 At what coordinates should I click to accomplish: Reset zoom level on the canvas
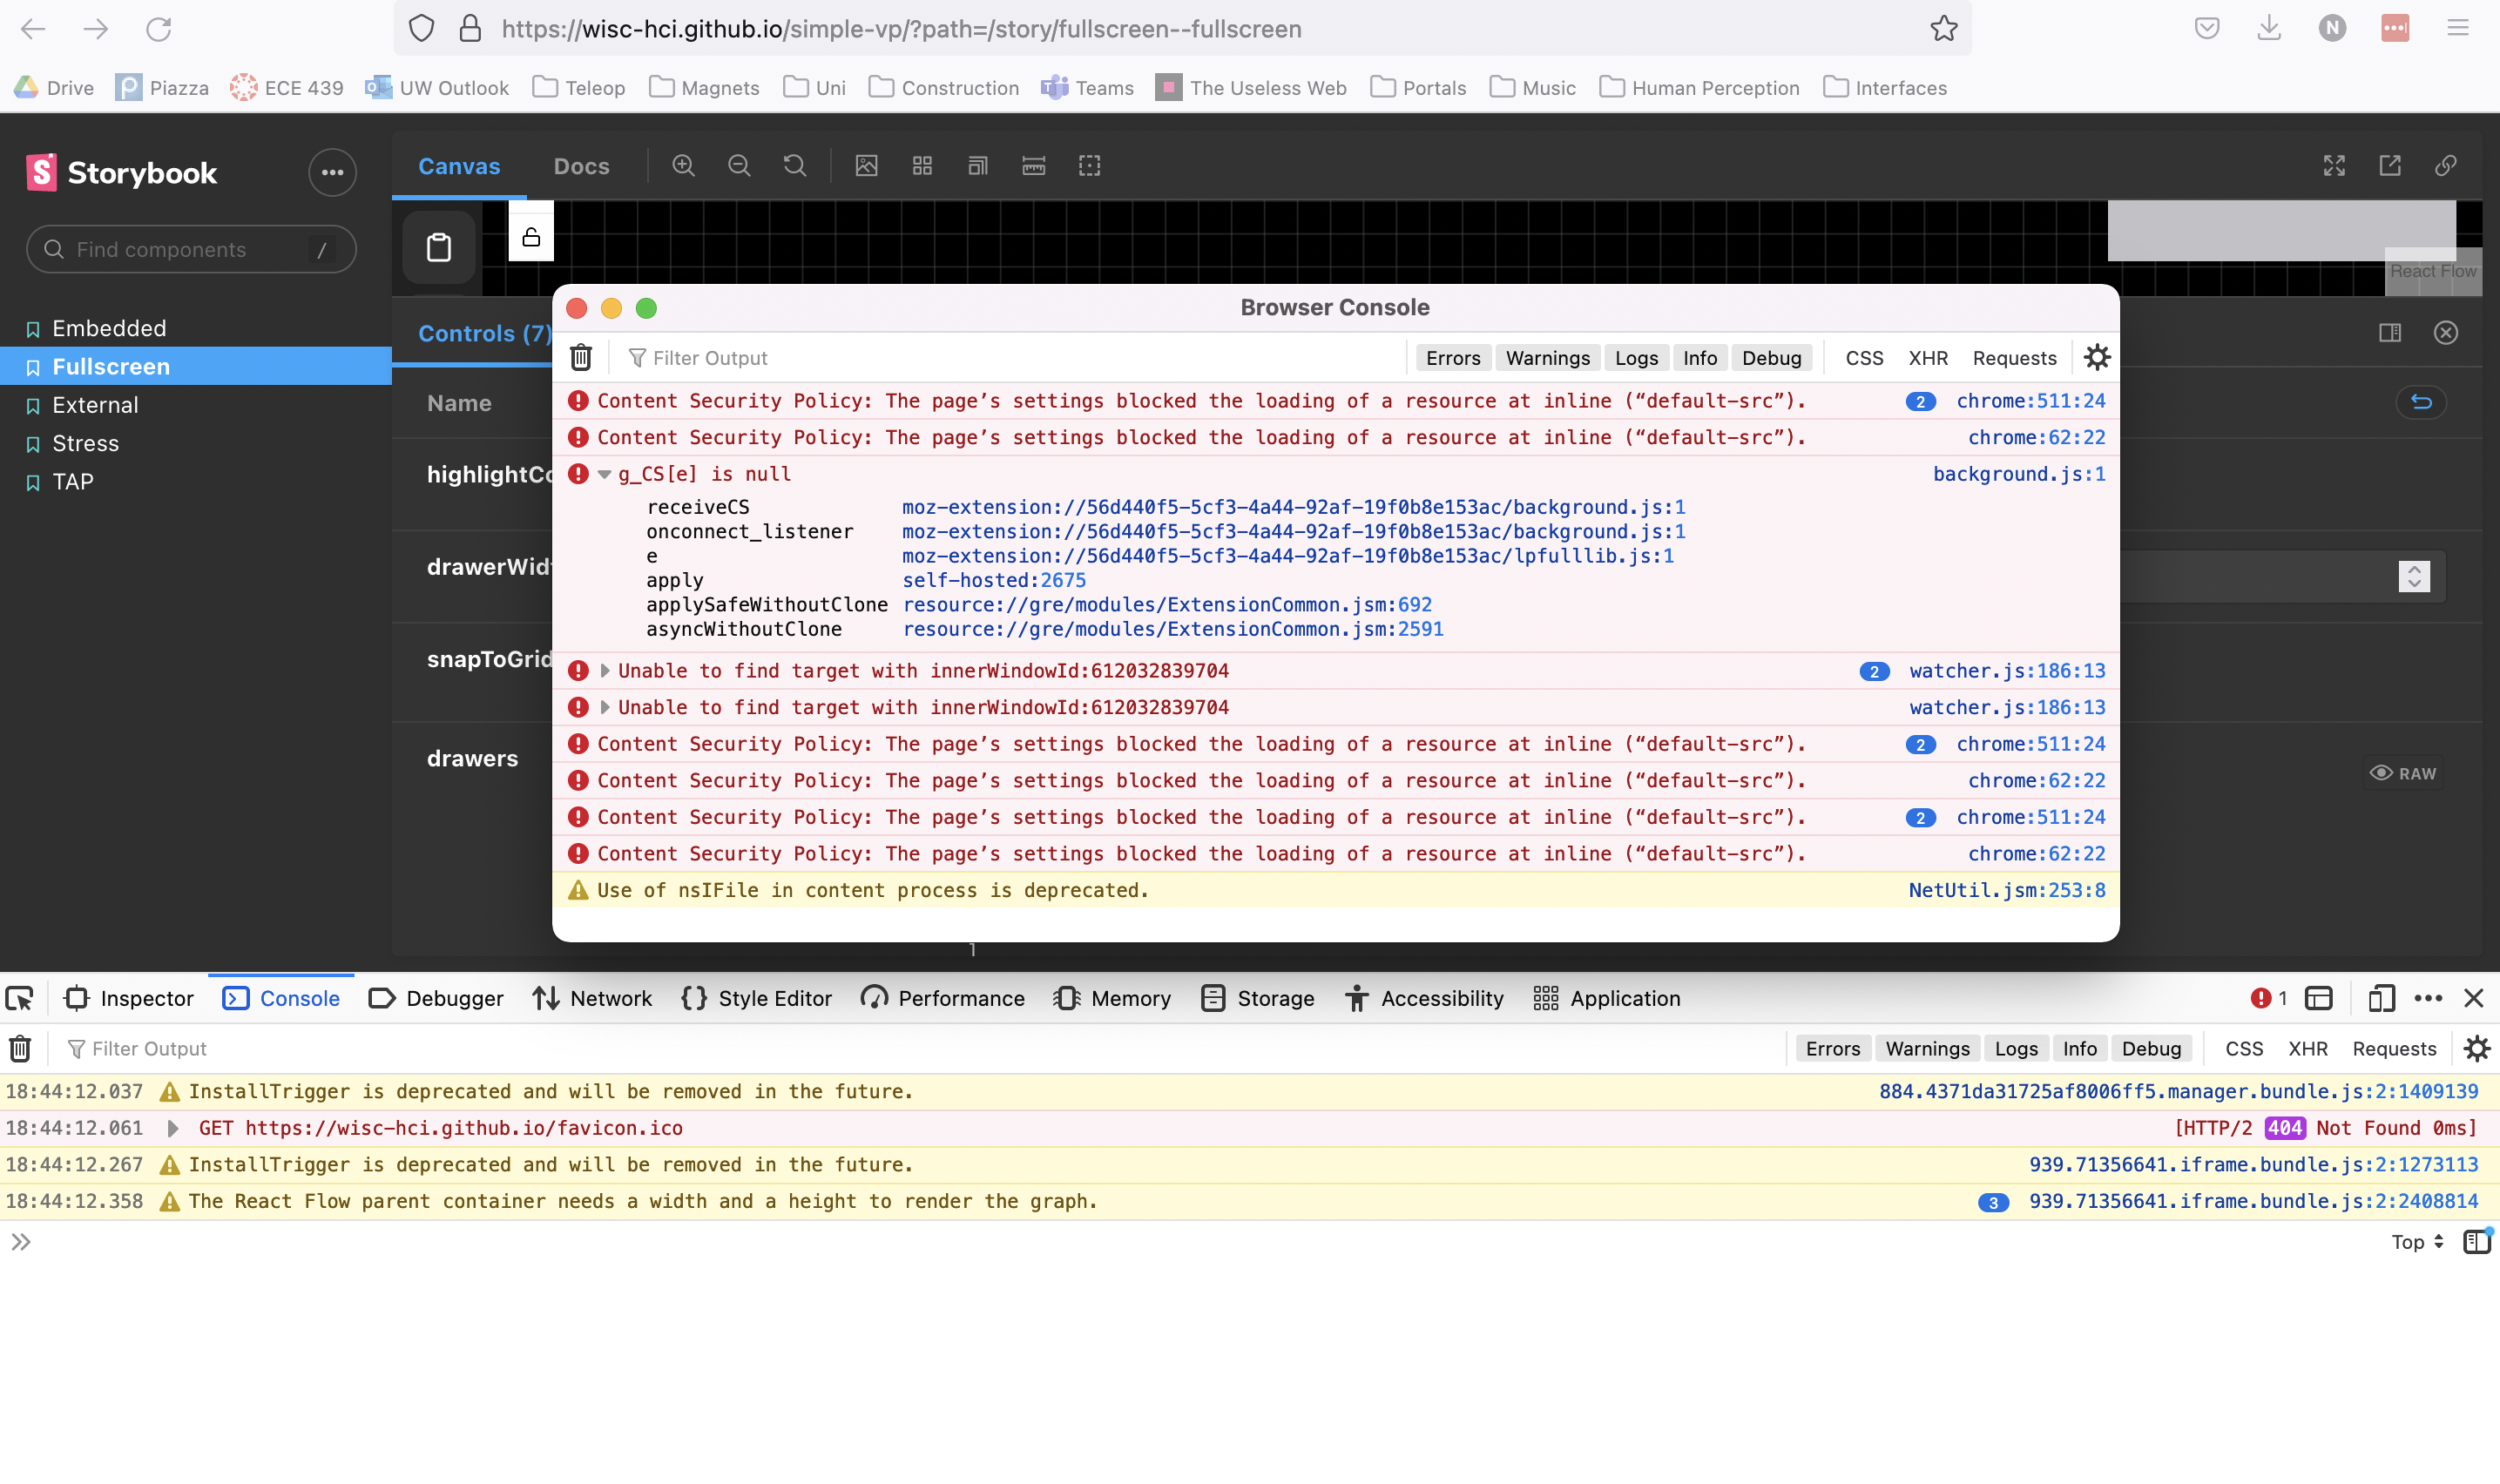pos(794,166)
